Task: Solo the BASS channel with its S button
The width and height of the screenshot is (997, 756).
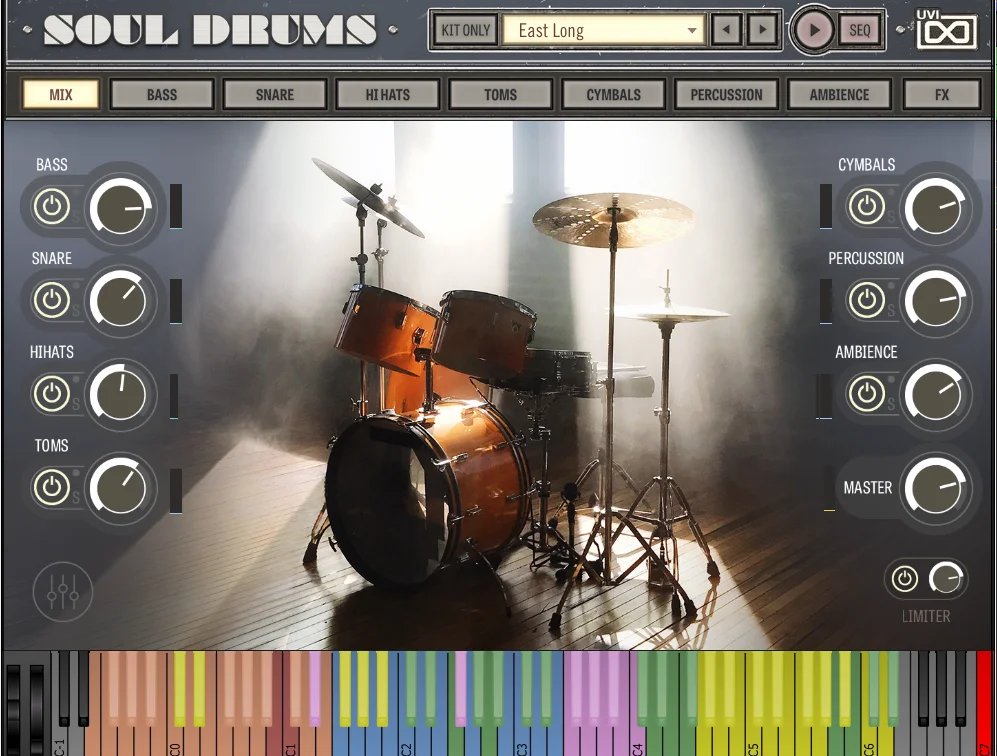Action: 76,217
